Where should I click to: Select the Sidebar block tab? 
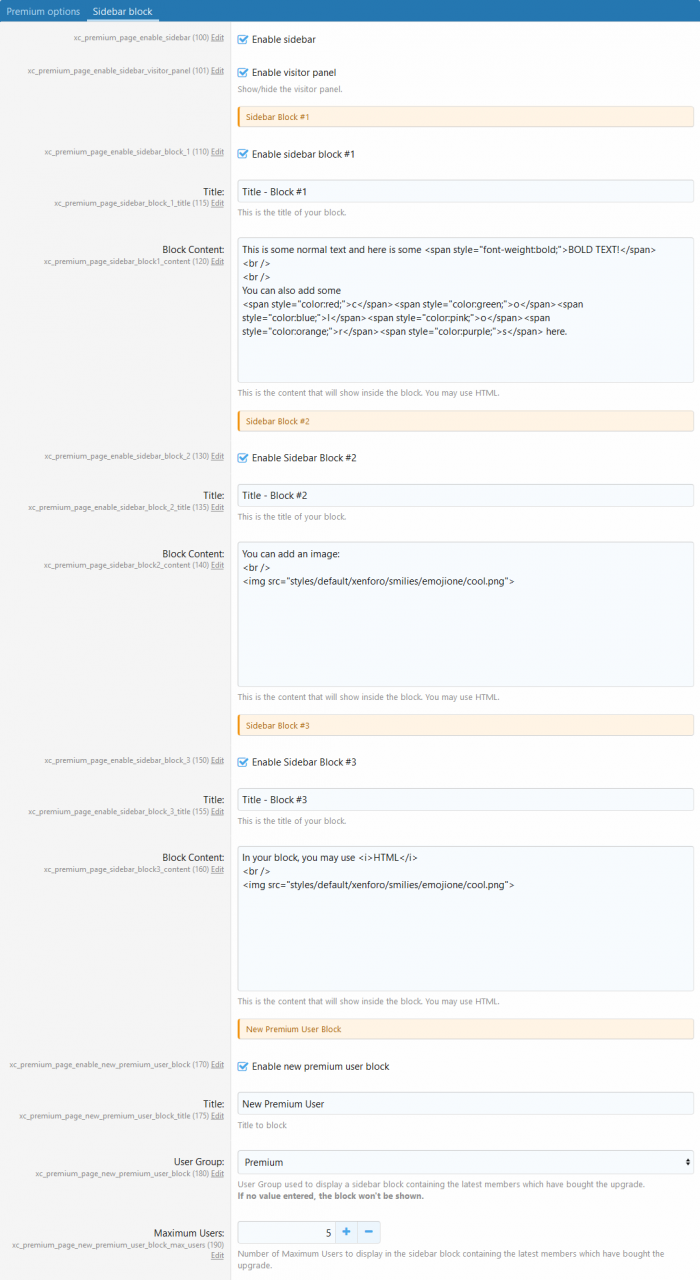point(121,10)
